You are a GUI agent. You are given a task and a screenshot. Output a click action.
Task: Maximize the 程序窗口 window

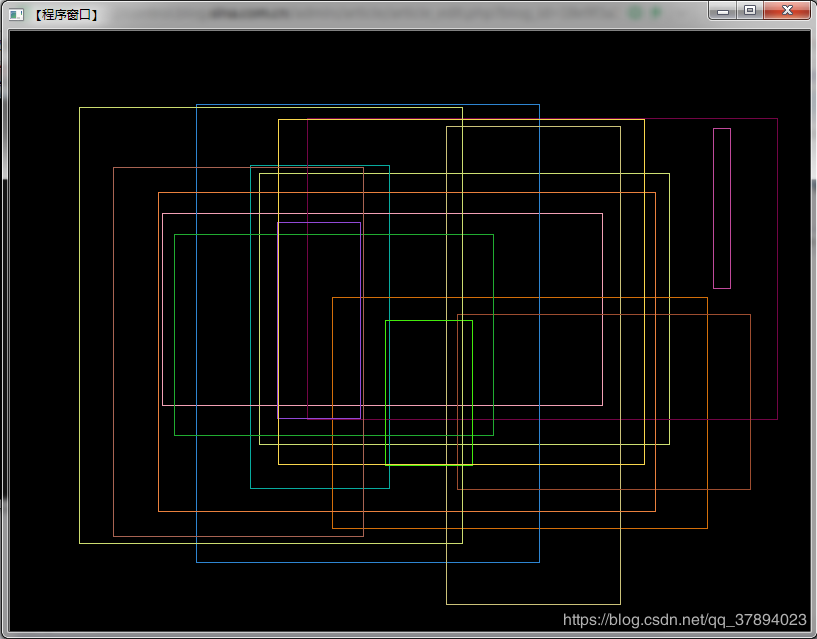(750, 10)
